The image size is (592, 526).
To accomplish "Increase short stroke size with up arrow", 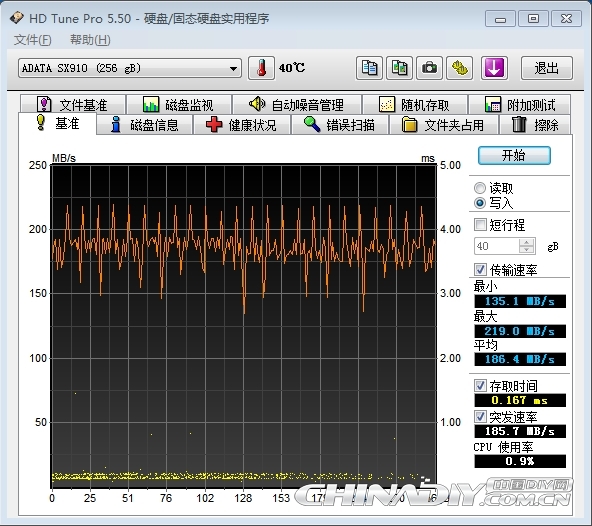I will [527, 242].
